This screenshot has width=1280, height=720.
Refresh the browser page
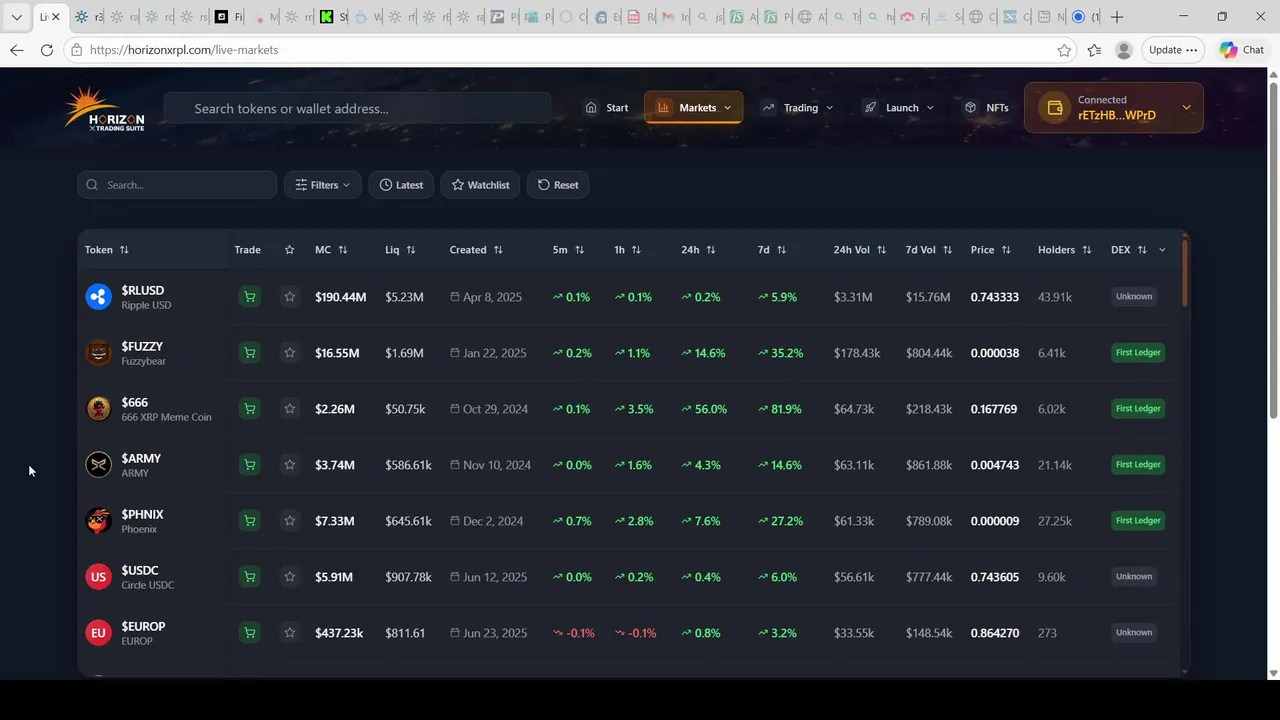point(47,50)
